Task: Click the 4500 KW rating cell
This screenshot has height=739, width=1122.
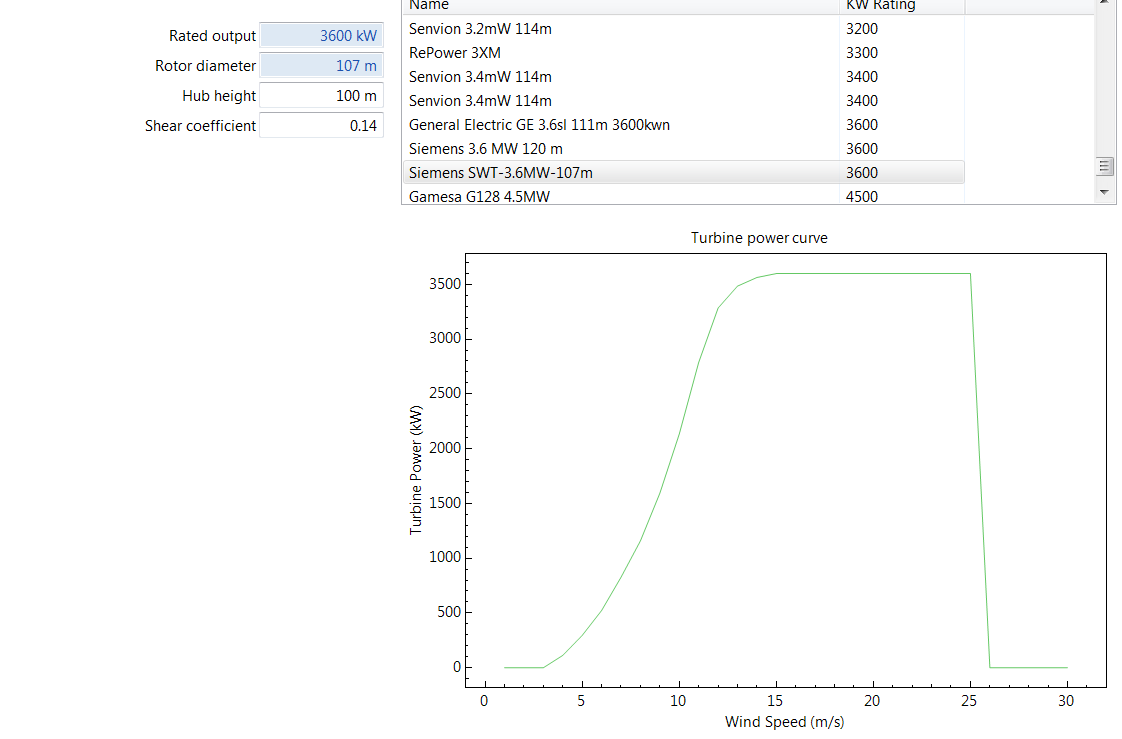Action: pyautogui.click(x=862, y=197)
